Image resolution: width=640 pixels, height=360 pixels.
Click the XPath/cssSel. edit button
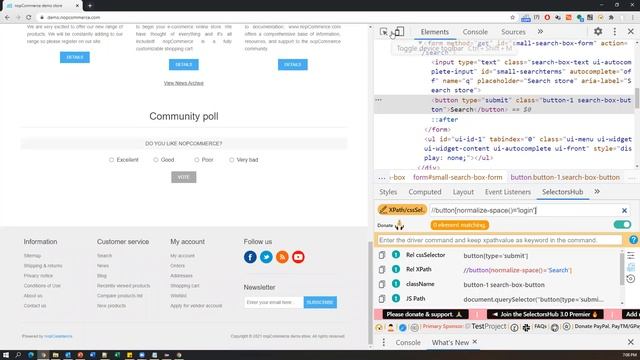pos(402,210)
